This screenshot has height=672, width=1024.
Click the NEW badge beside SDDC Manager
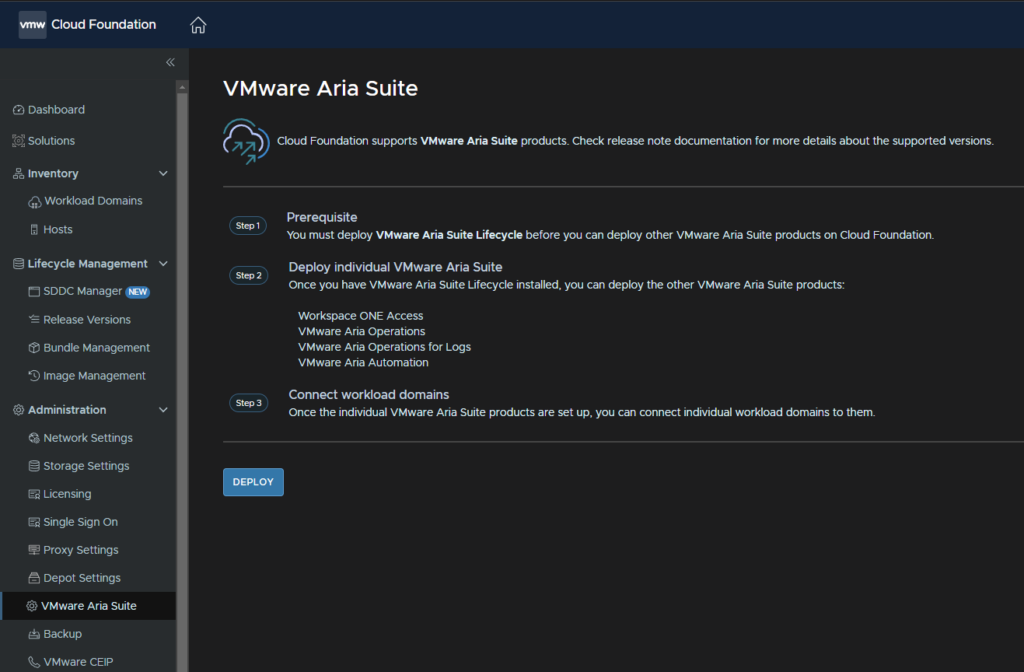pyautogui.click(x=138, y=292)
